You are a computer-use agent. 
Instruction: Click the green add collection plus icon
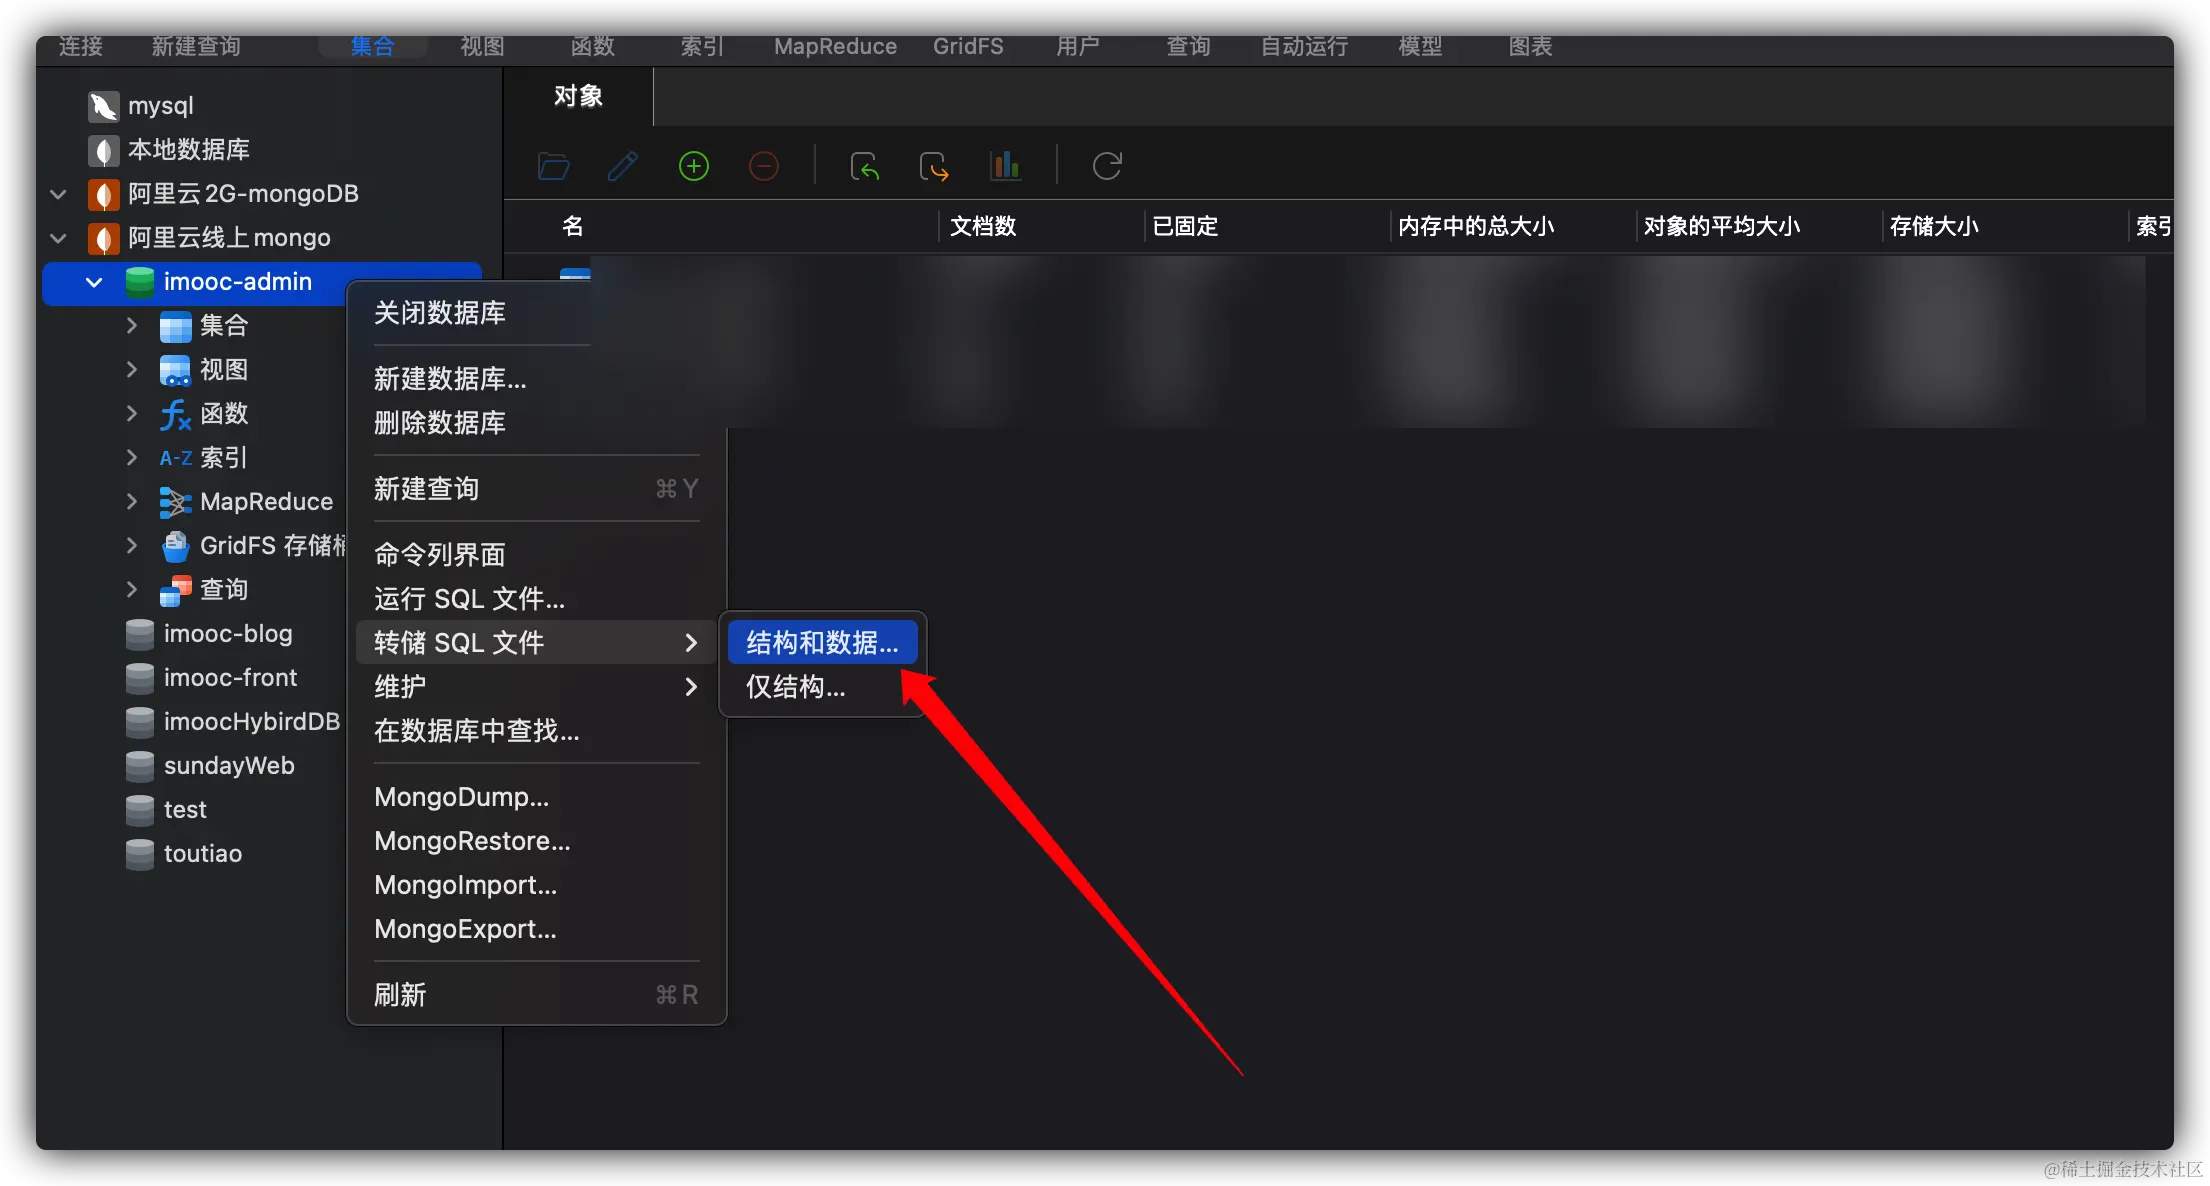click(x=693, y=166)
